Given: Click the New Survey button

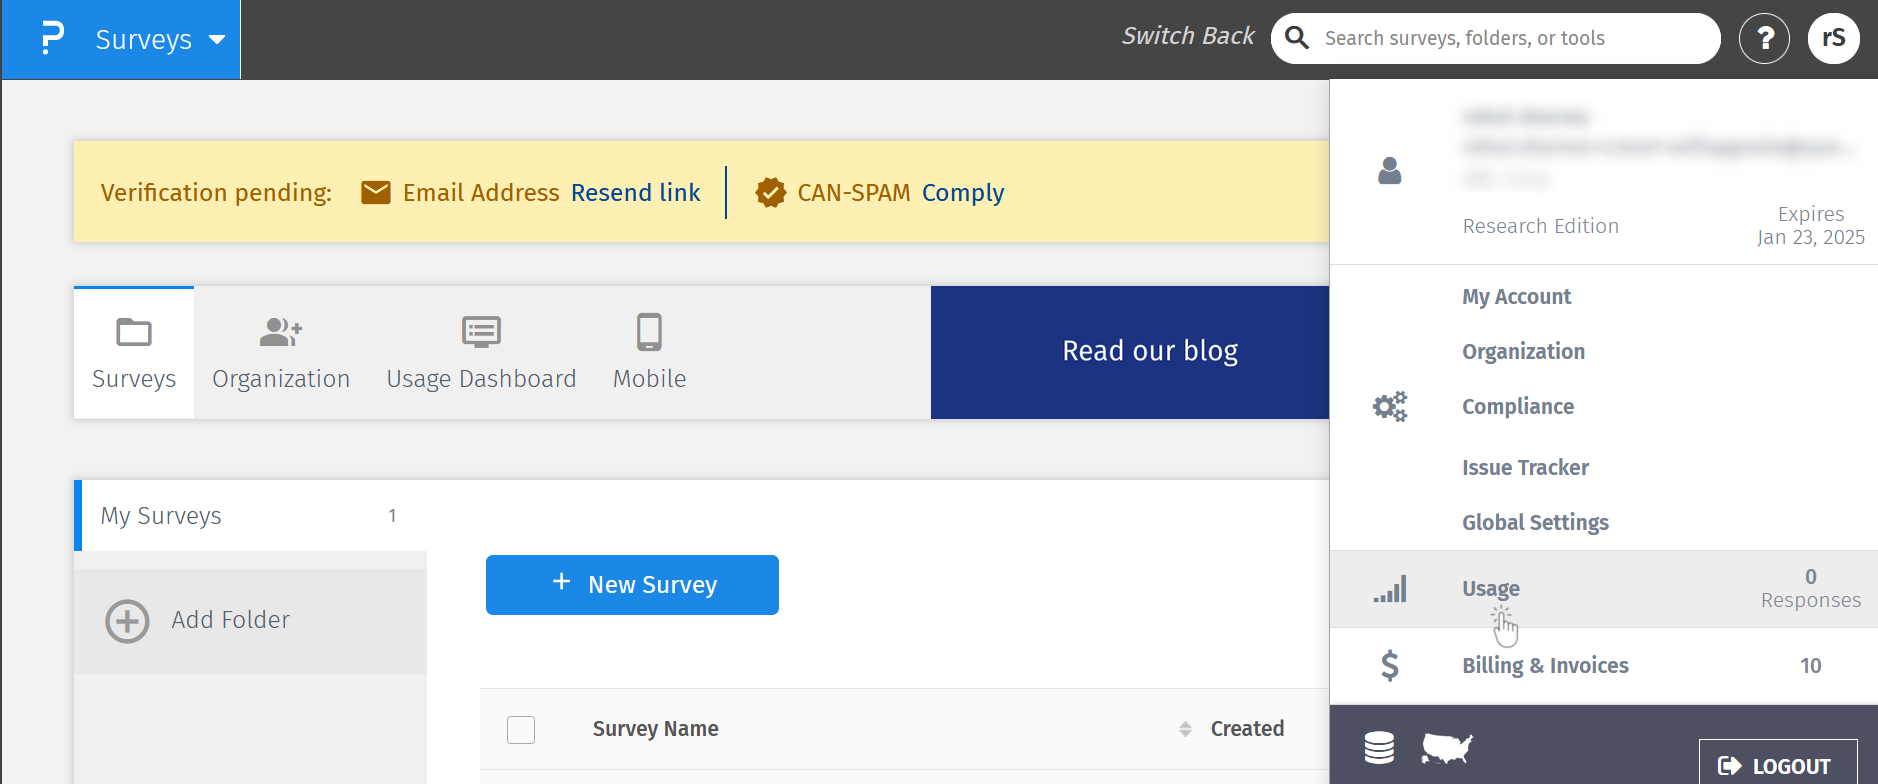Looking at the screenshot, I should coord(632,585).
